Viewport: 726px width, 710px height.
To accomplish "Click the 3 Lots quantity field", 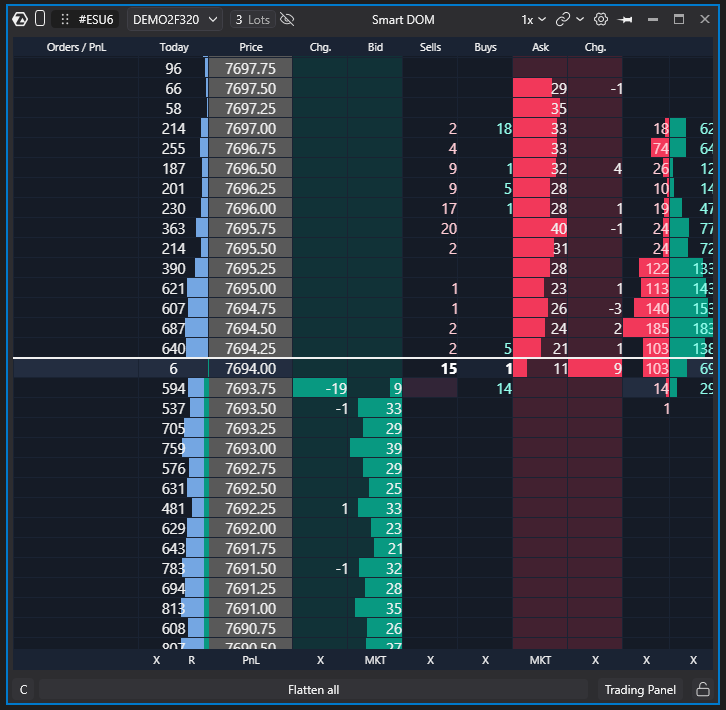I will click(x=253, y=19).
